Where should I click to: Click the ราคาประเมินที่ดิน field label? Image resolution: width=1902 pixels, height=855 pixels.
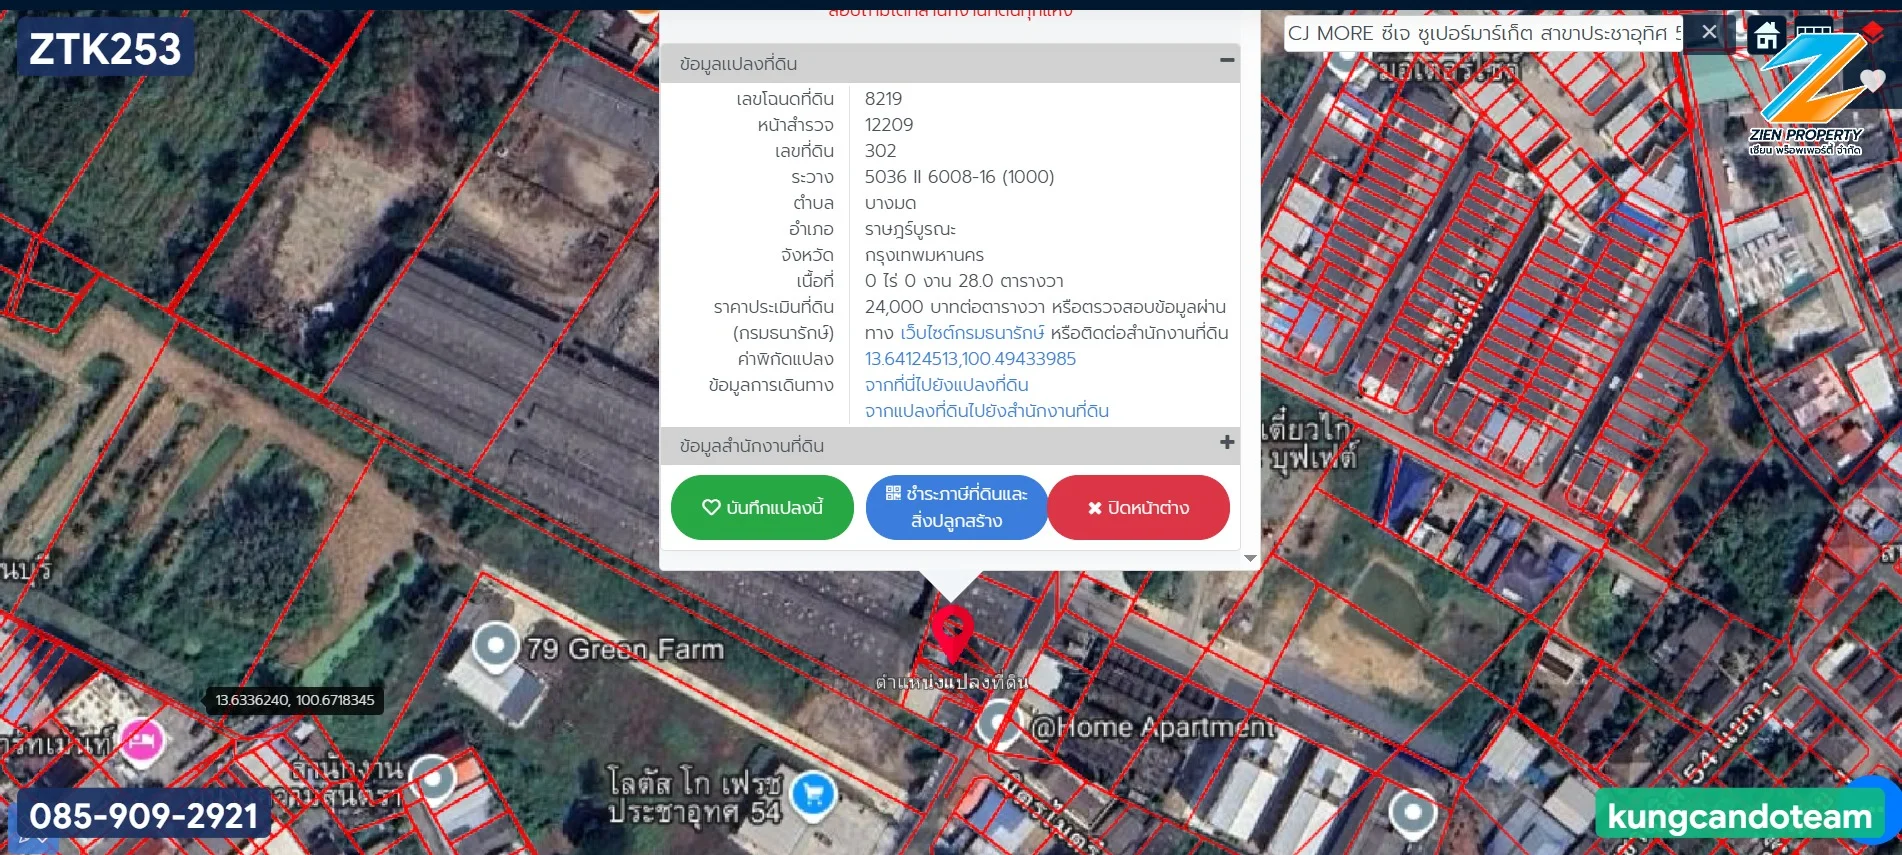coord(774,307)
